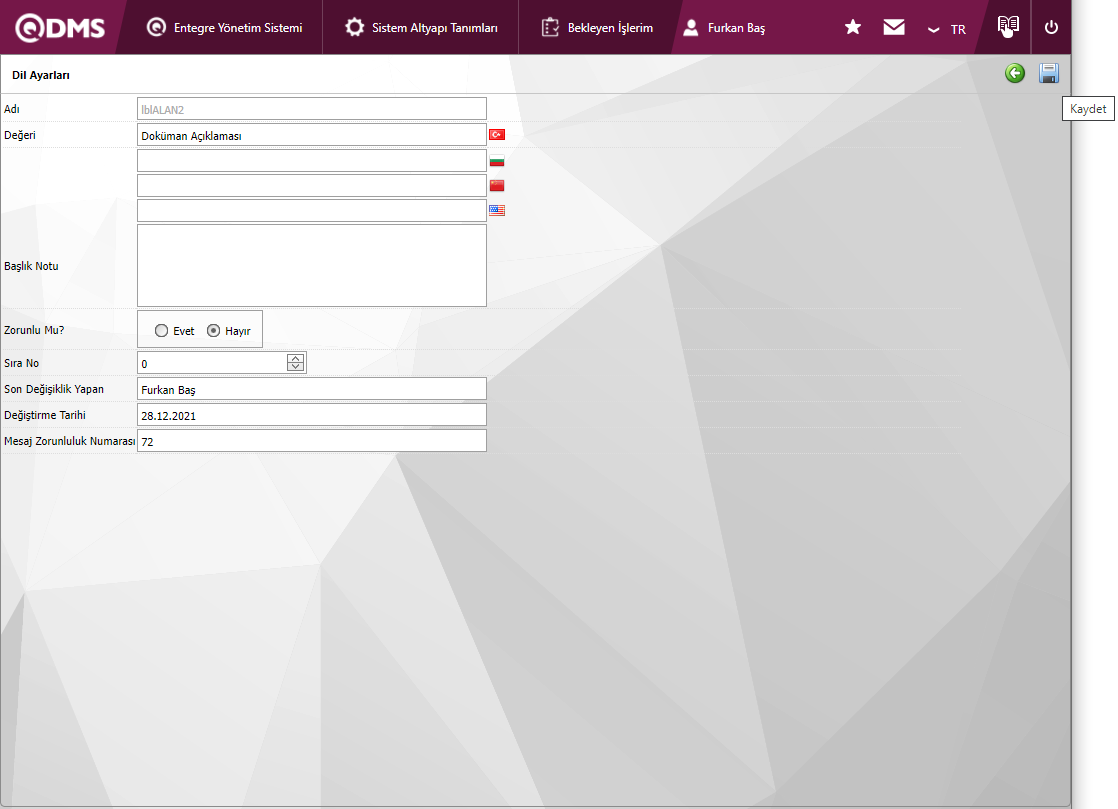Click the English language value field
The width and height of the screenshot is (1118, 809).
click(x=312, y=210)
